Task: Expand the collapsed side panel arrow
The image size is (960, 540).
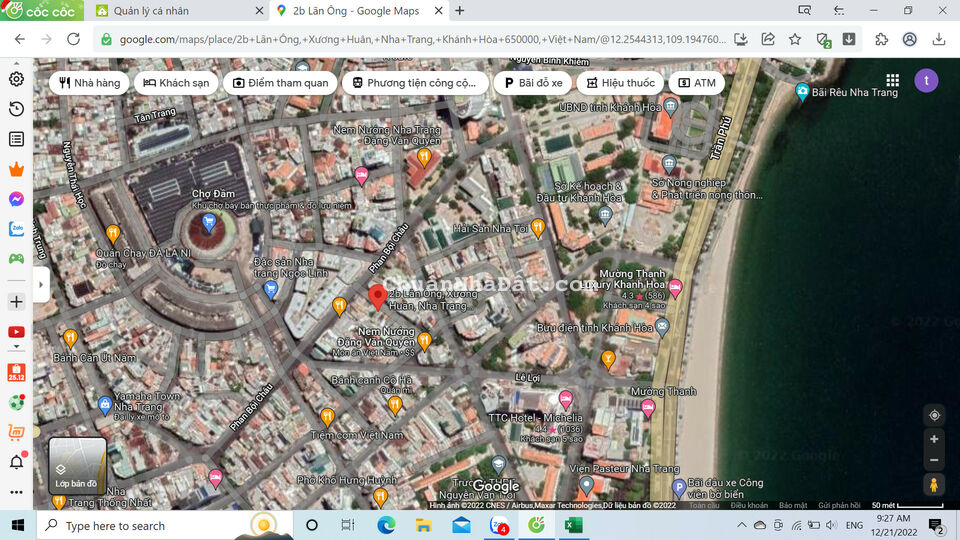Action: [41, 284]
